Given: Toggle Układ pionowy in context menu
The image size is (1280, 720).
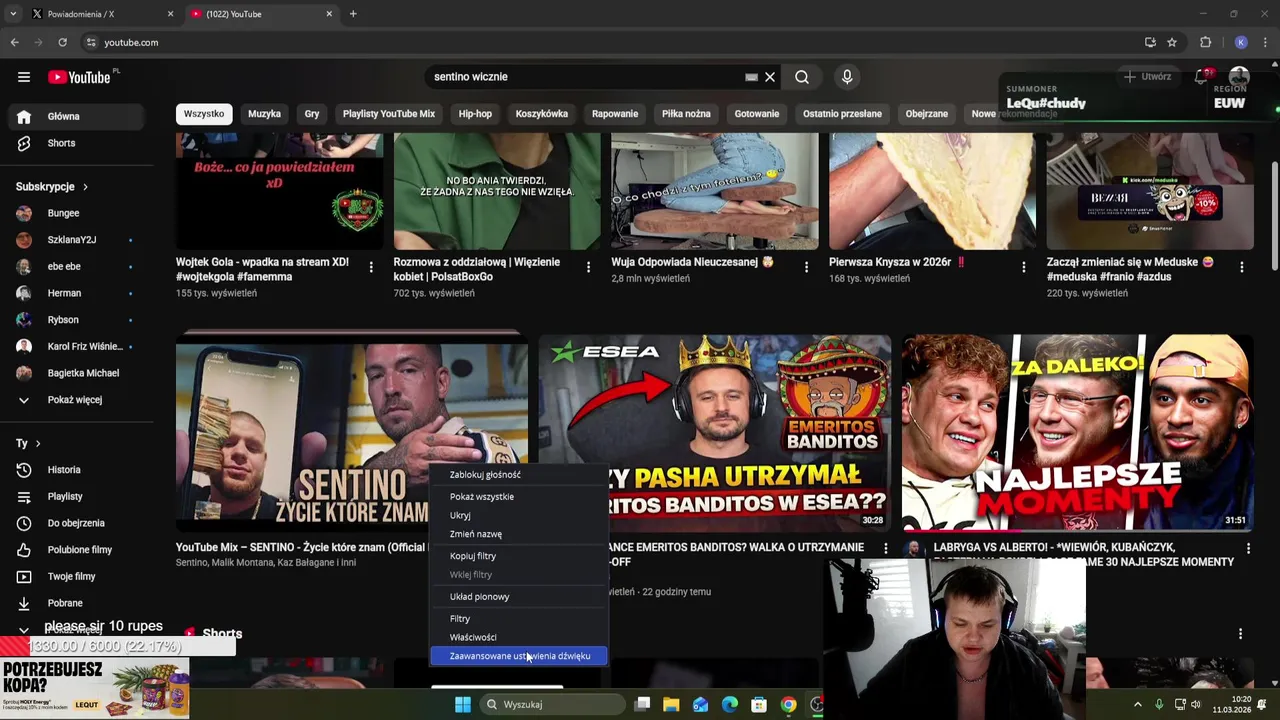Looking at the screenshot, I should (x=519, y=597).
